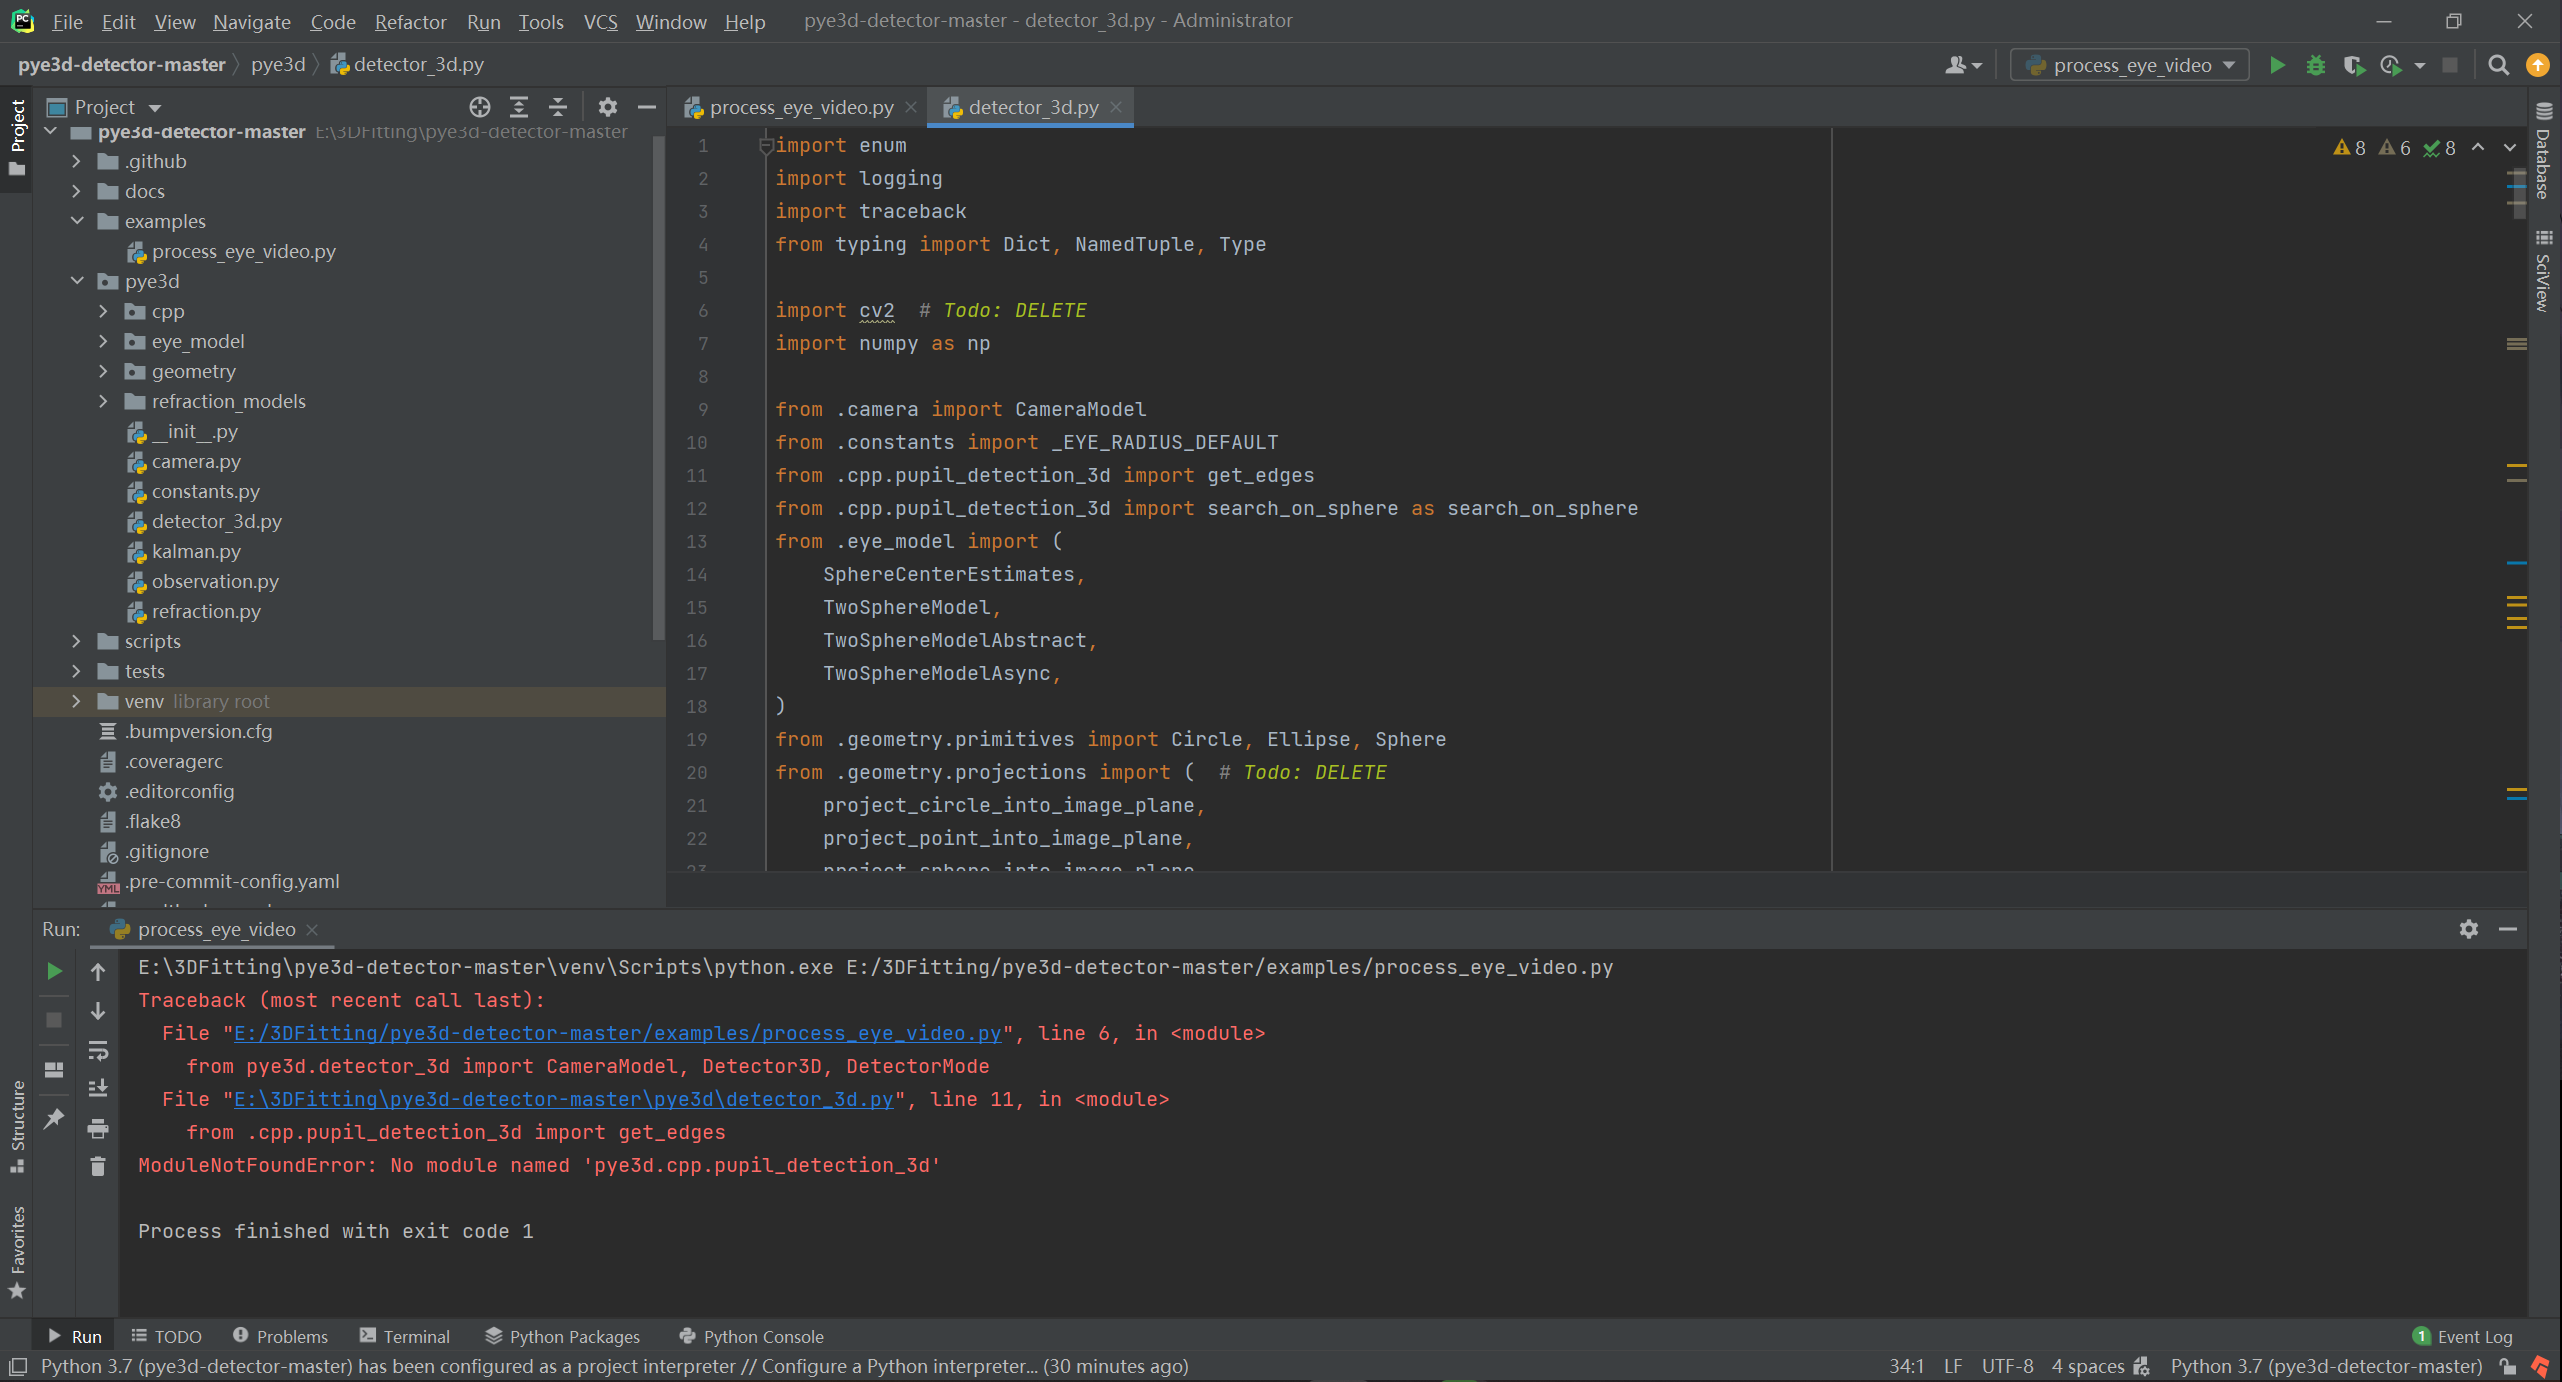This screenshot has height=1382, width=2562.
Task: Start debugging with the bug icon
Action: coord(2315,65)
